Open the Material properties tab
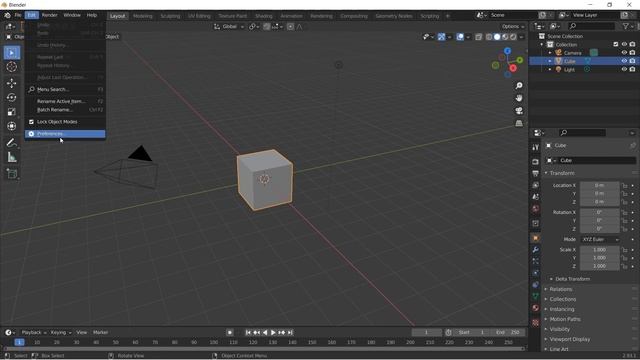This screenshot has height=360, width=640. [536, 308]
